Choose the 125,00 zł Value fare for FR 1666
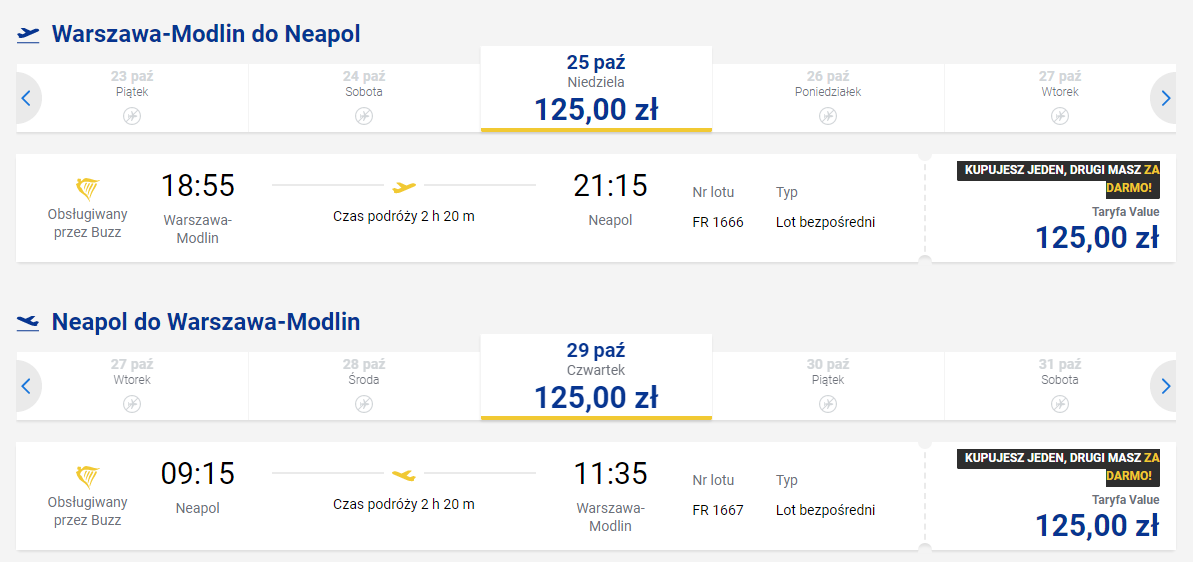The image size is (1193, 562). coord(1096,237)
